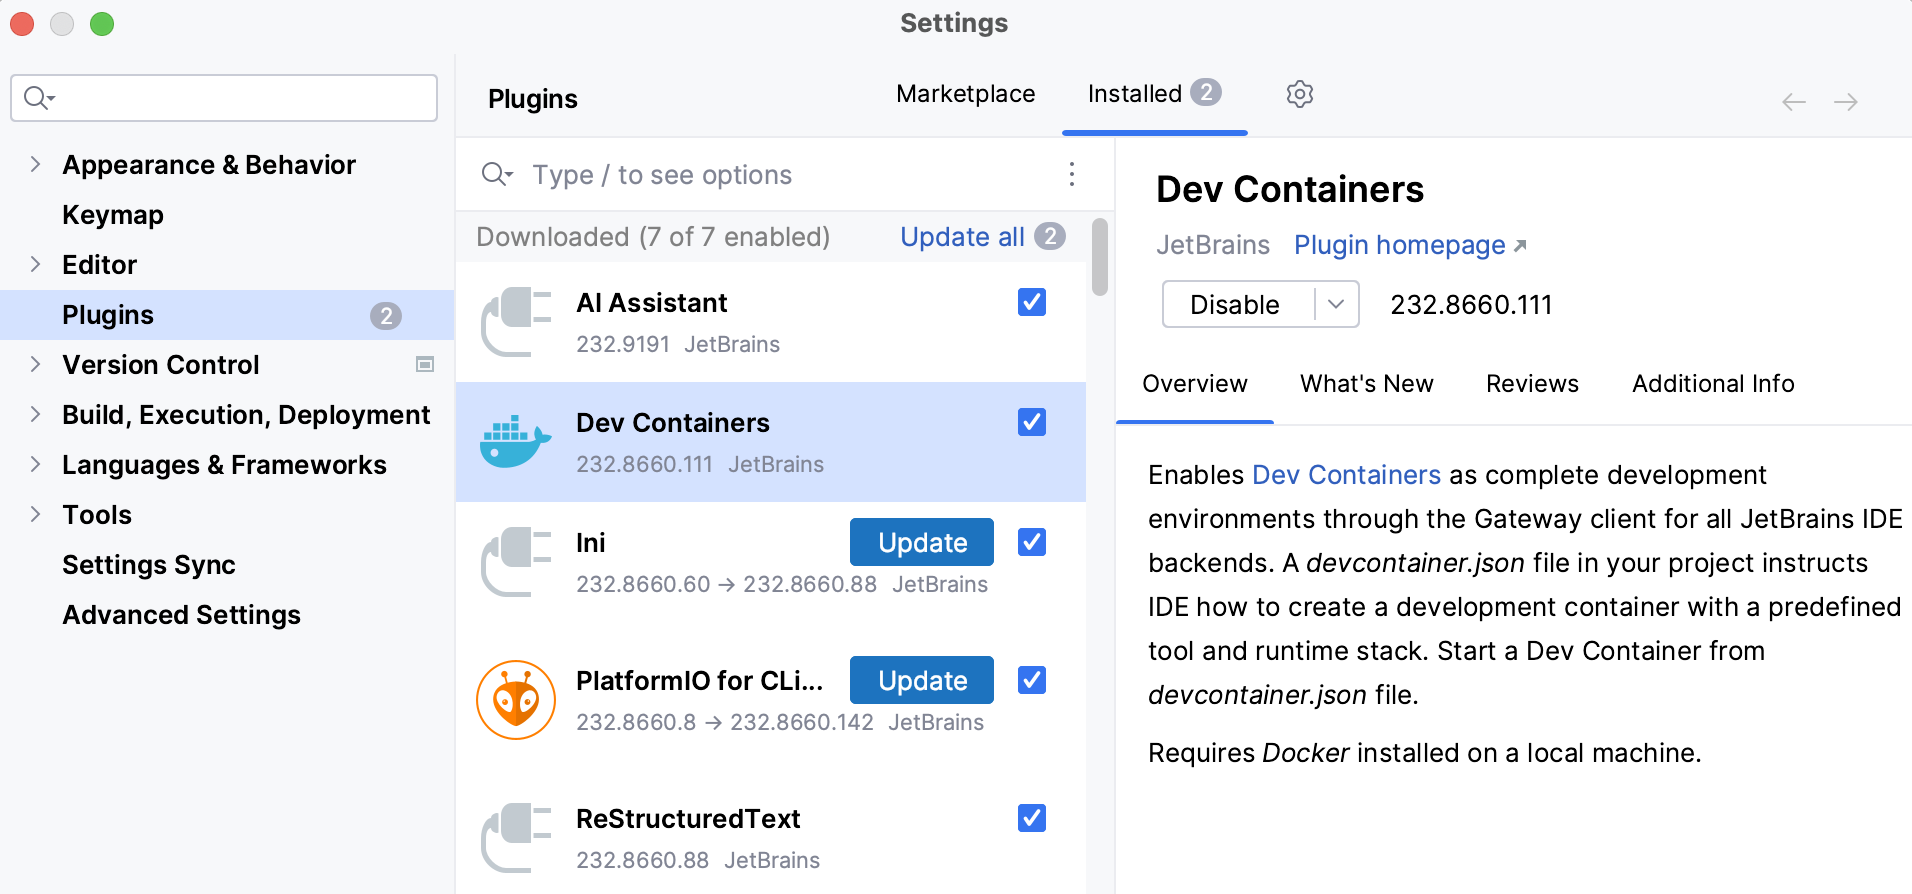Toggle the ReStructuredText plugin checkbox
This screenshot has width=1912, height=894.
[x=1032, y=818]
